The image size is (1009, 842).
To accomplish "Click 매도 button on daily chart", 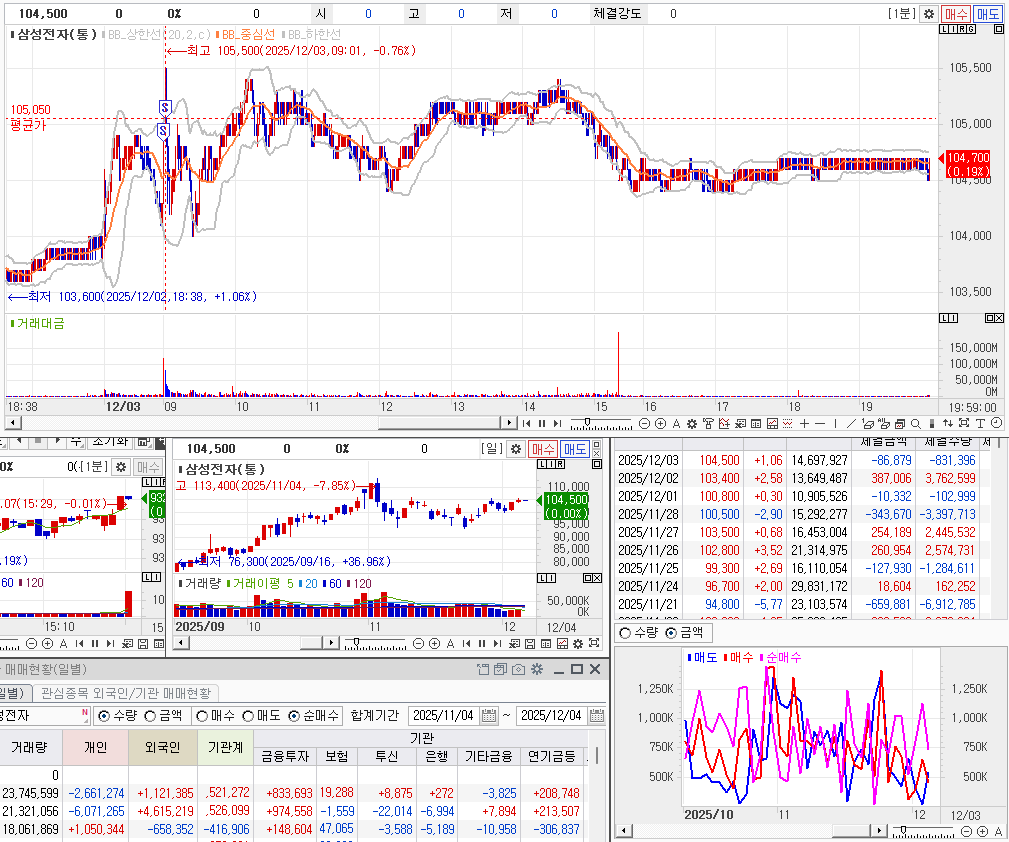I will pyautogui.click(x=575, y=449).
